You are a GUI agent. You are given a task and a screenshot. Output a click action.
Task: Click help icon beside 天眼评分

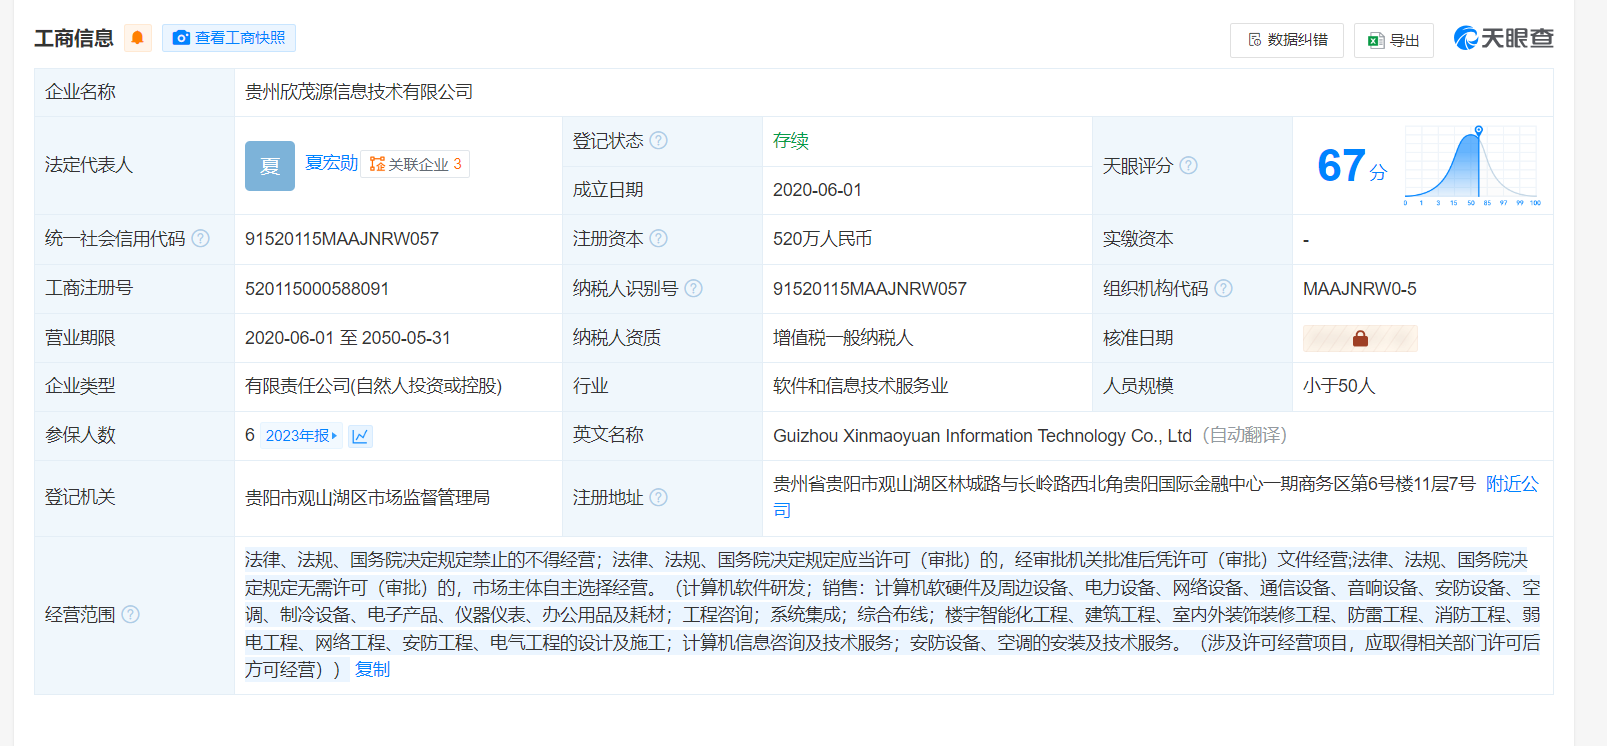(1188, 165)
